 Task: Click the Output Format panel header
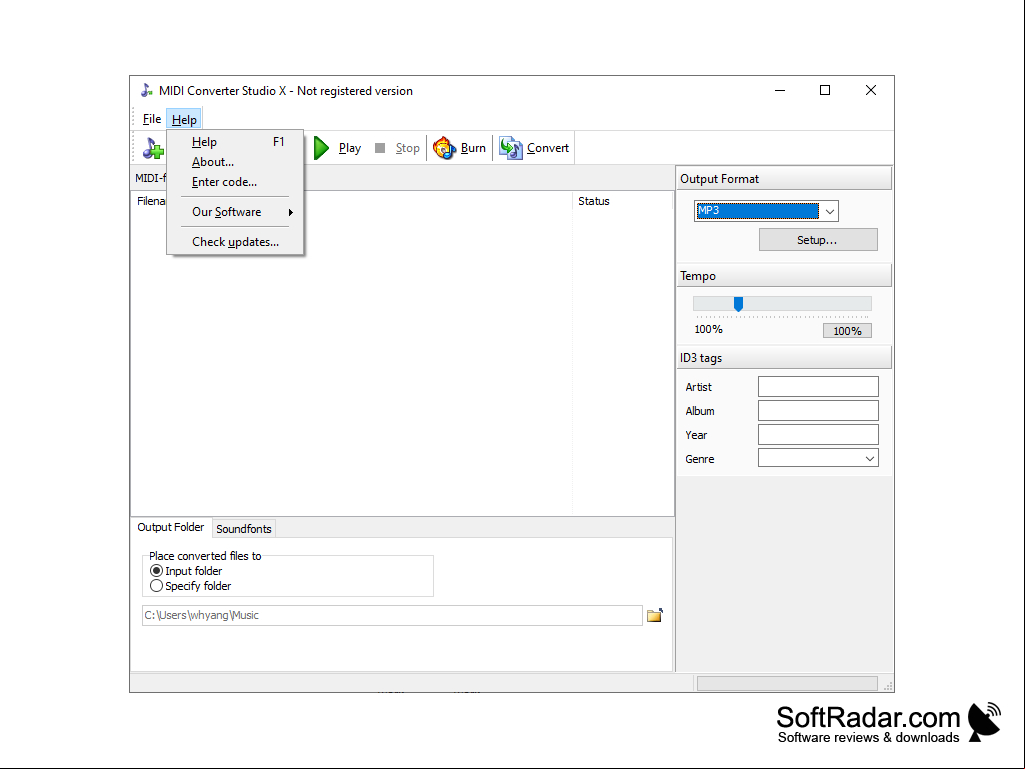pos(784,179)
